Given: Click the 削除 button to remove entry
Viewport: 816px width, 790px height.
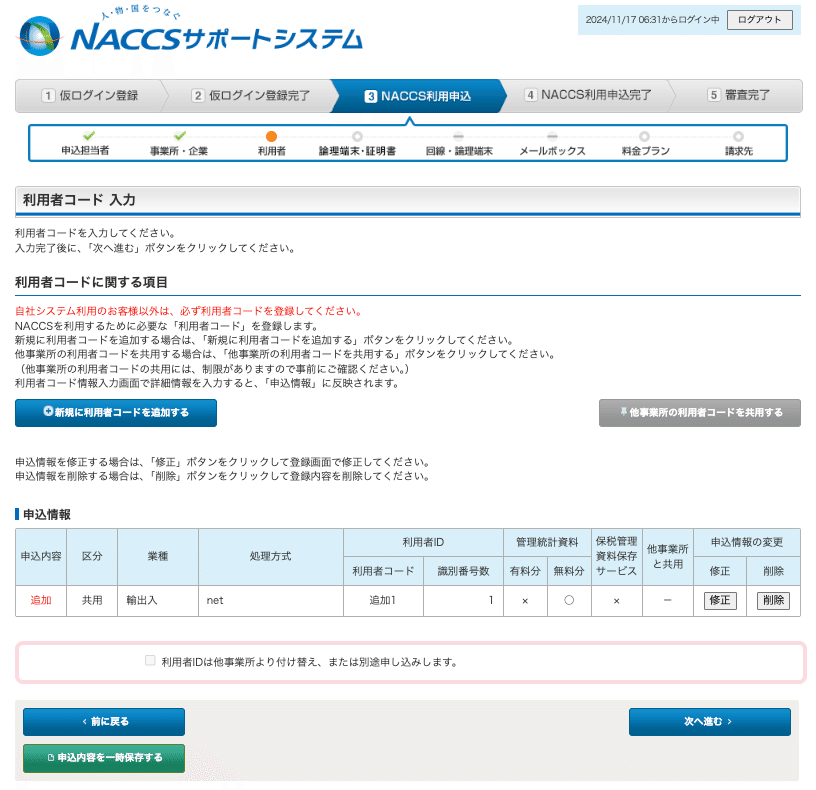Looking at the screenshot, I should click(772, 601).
